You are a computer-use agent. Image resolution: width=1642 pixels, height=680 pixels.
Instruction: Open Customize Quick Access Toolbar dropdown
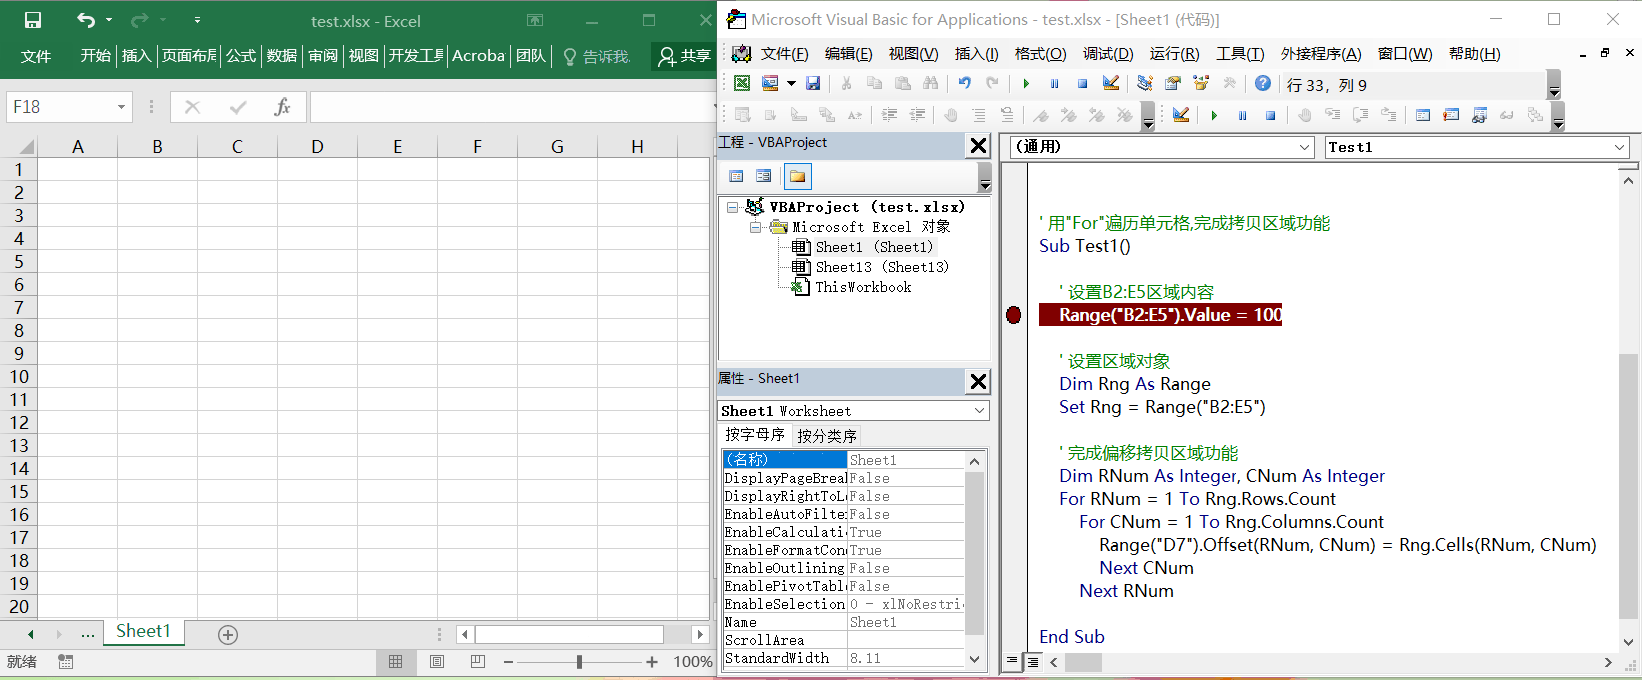(x=197, y=20)
